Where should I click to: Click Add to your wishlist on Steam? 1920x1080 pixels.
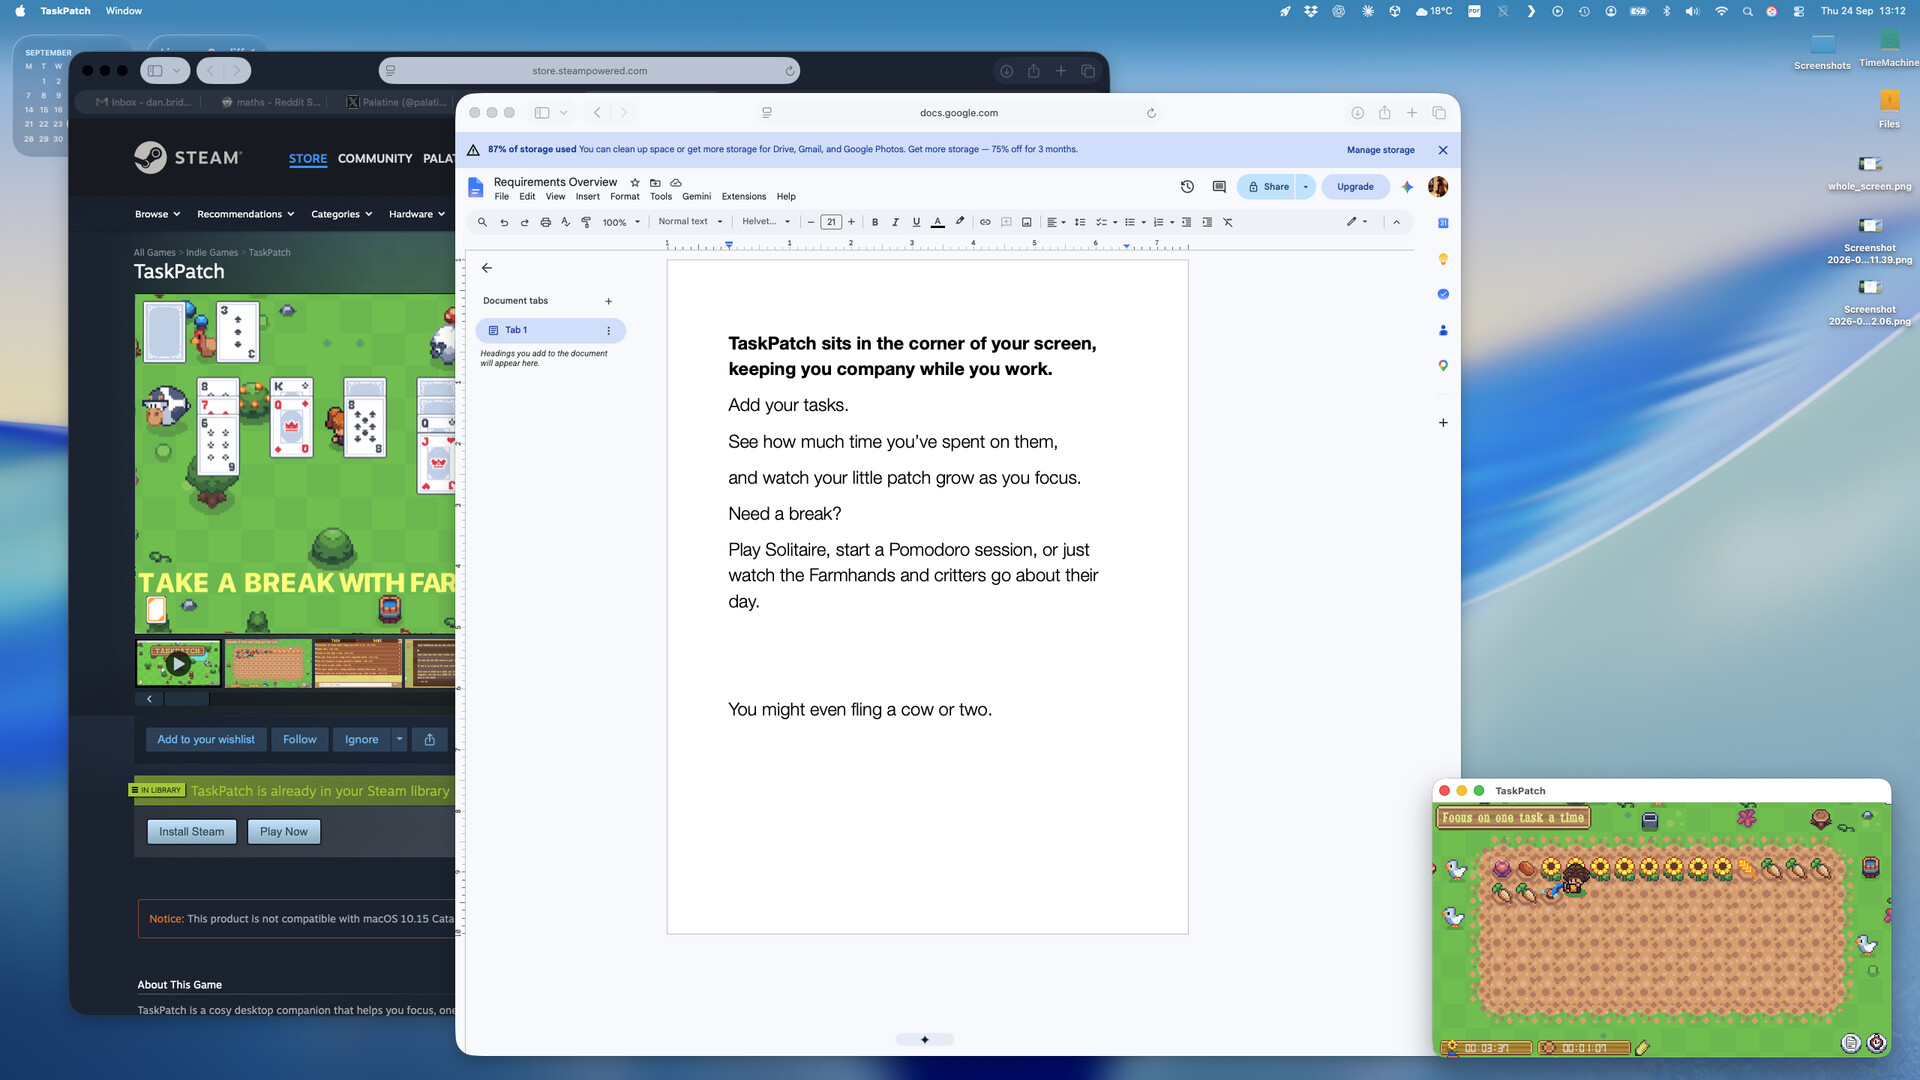(206, 739)
